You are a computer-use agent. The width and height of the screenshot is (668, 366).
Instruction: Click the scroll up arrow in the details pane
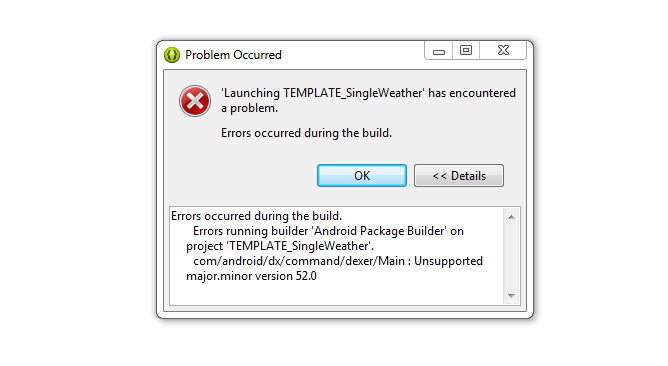(511, 217)
